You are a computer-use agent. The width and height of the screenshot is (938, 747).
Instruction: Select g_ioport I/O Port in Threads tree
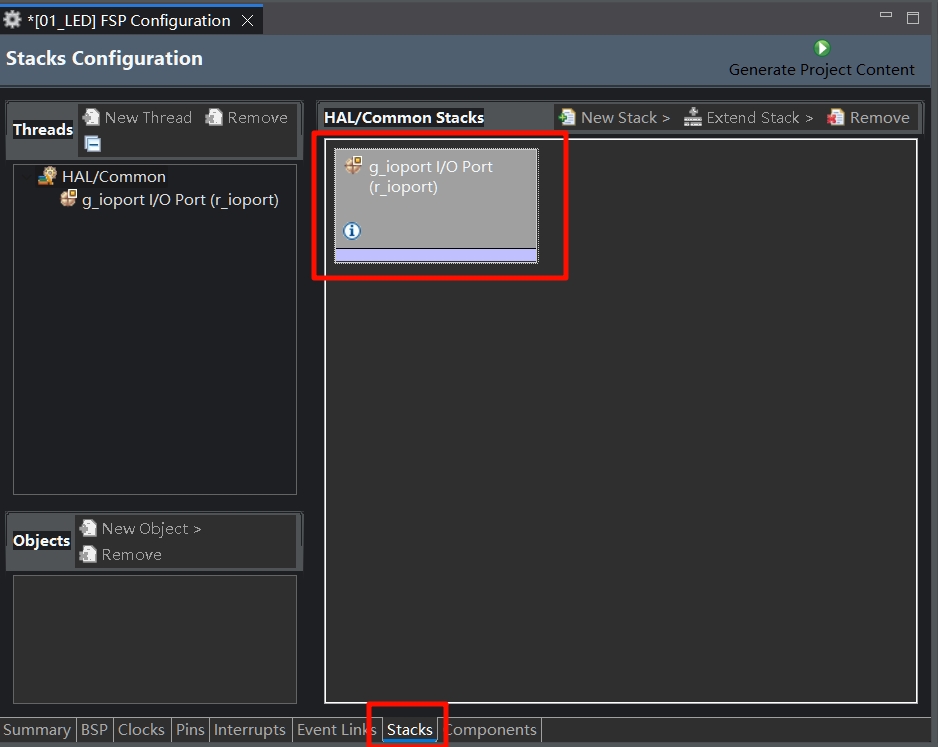pyautogui.click(x=180, y=200)
